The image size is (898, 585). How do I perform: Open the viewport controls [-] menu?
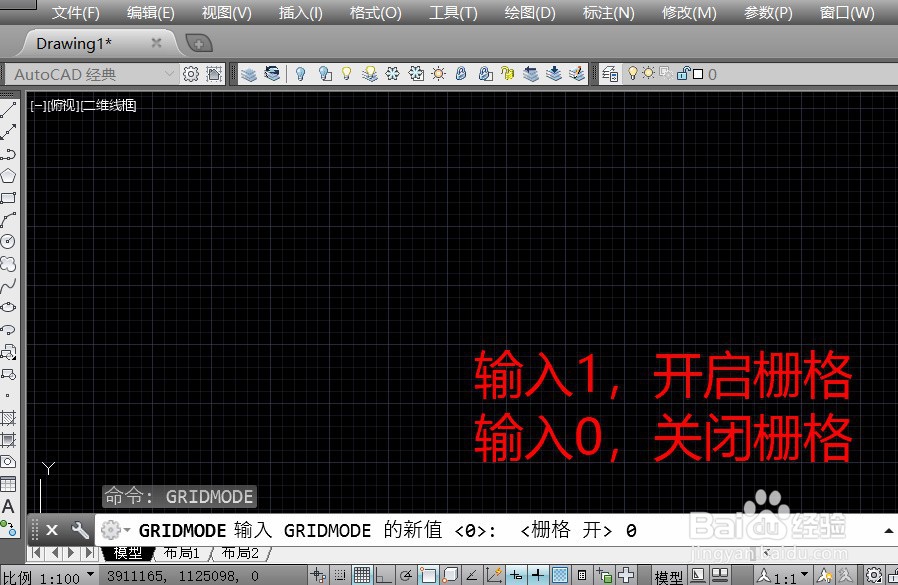pyautogui.click(x=38, y=105)
